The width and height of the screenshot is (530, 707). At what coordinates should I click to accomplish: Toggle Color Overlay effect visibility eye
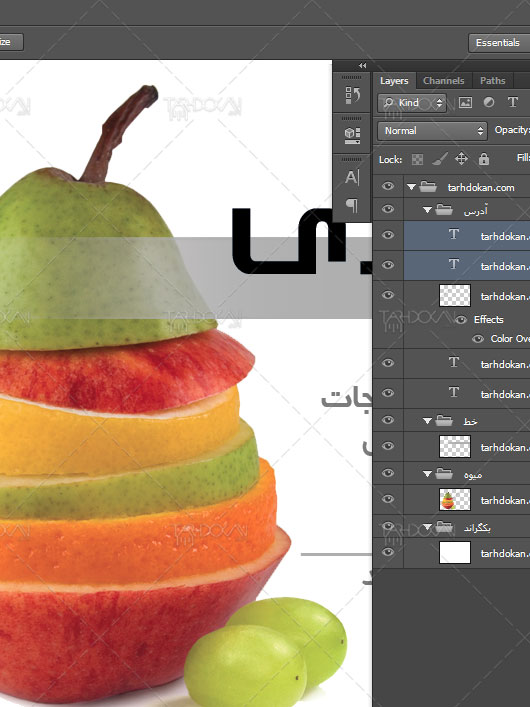click(x=478, y=339)
